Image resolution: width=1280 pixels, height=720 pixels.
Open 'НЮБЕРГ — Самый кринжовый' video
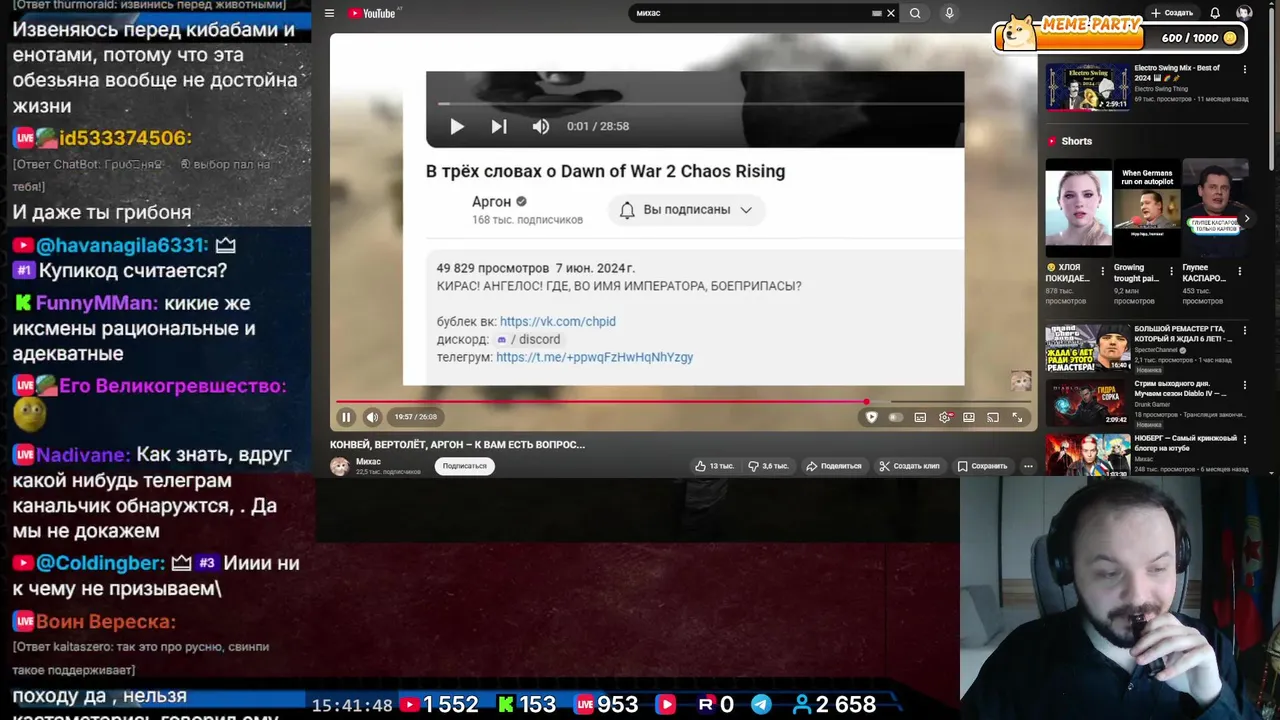coord(1087,456)
